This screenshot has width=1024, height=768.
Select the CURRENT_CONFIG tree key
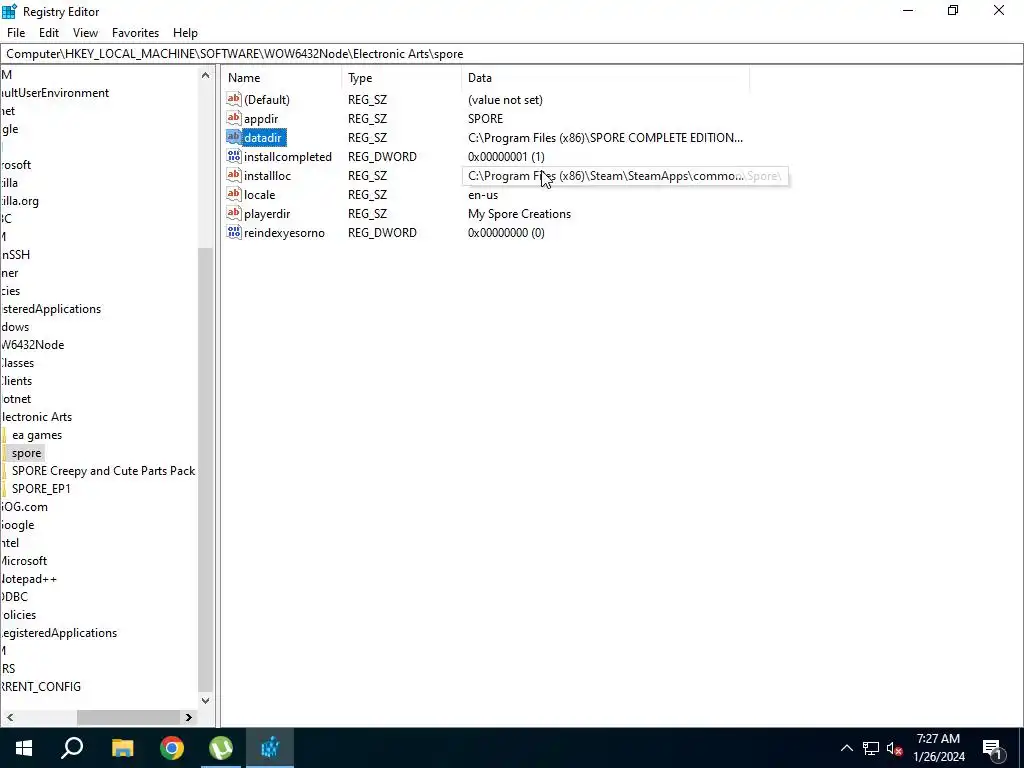pos(40,687)
